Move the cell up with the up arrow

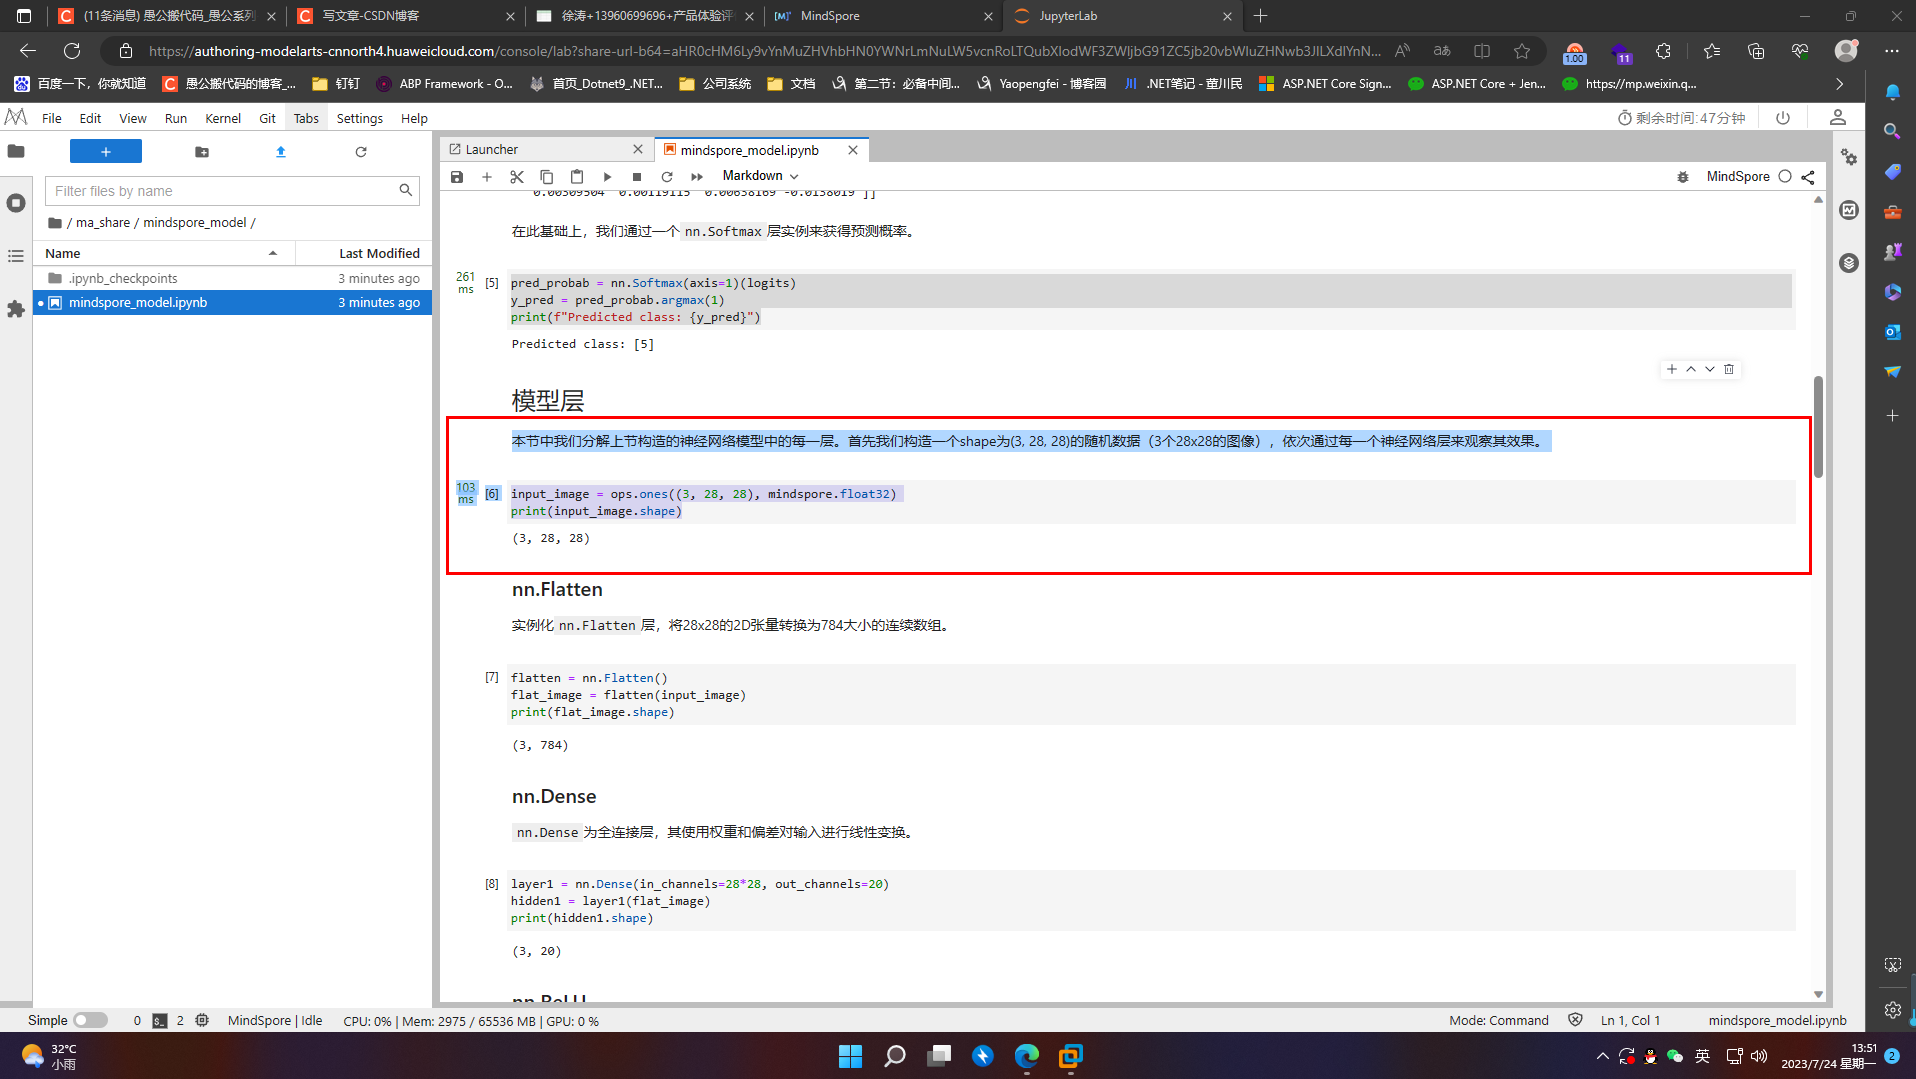pos(1691,369)
